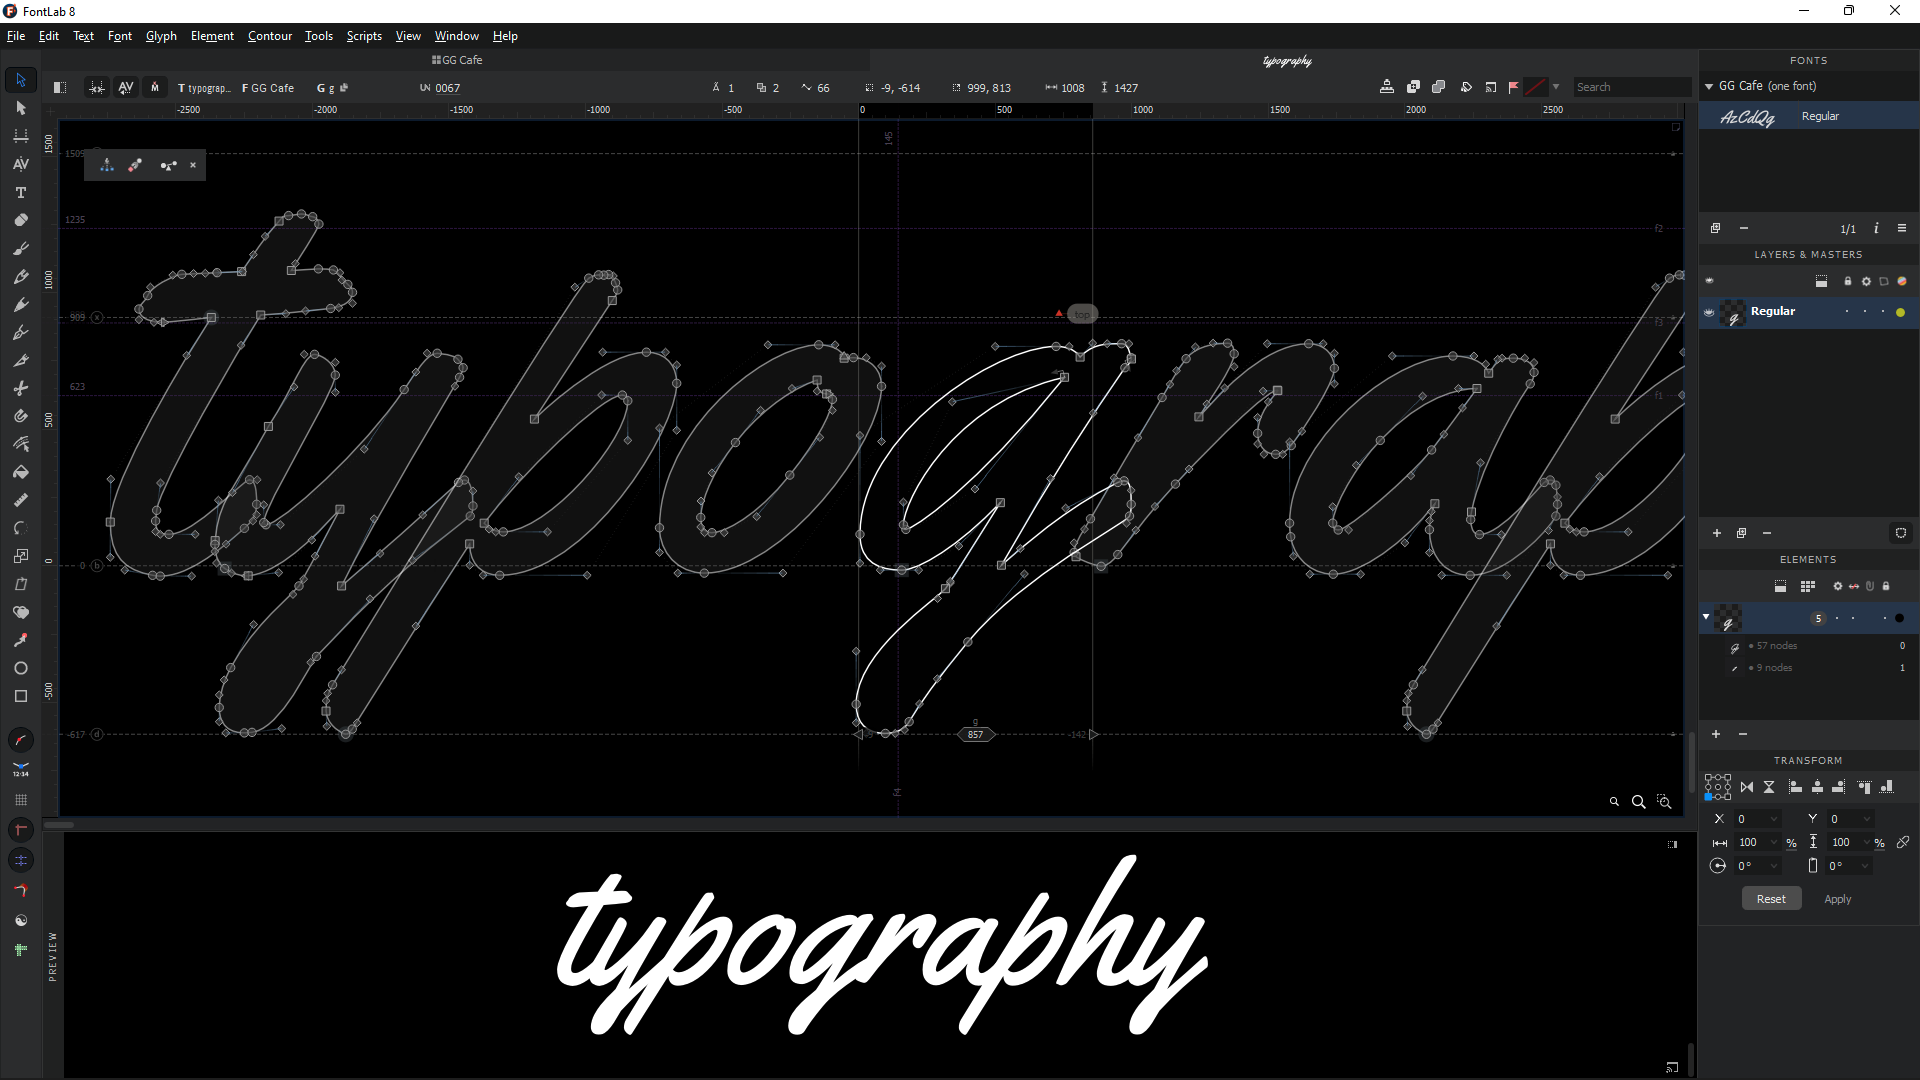Image resolution: width=1920 pixels, height=1080 pixels.
Task: Open the Scripts menu
Action: [363, 36]
